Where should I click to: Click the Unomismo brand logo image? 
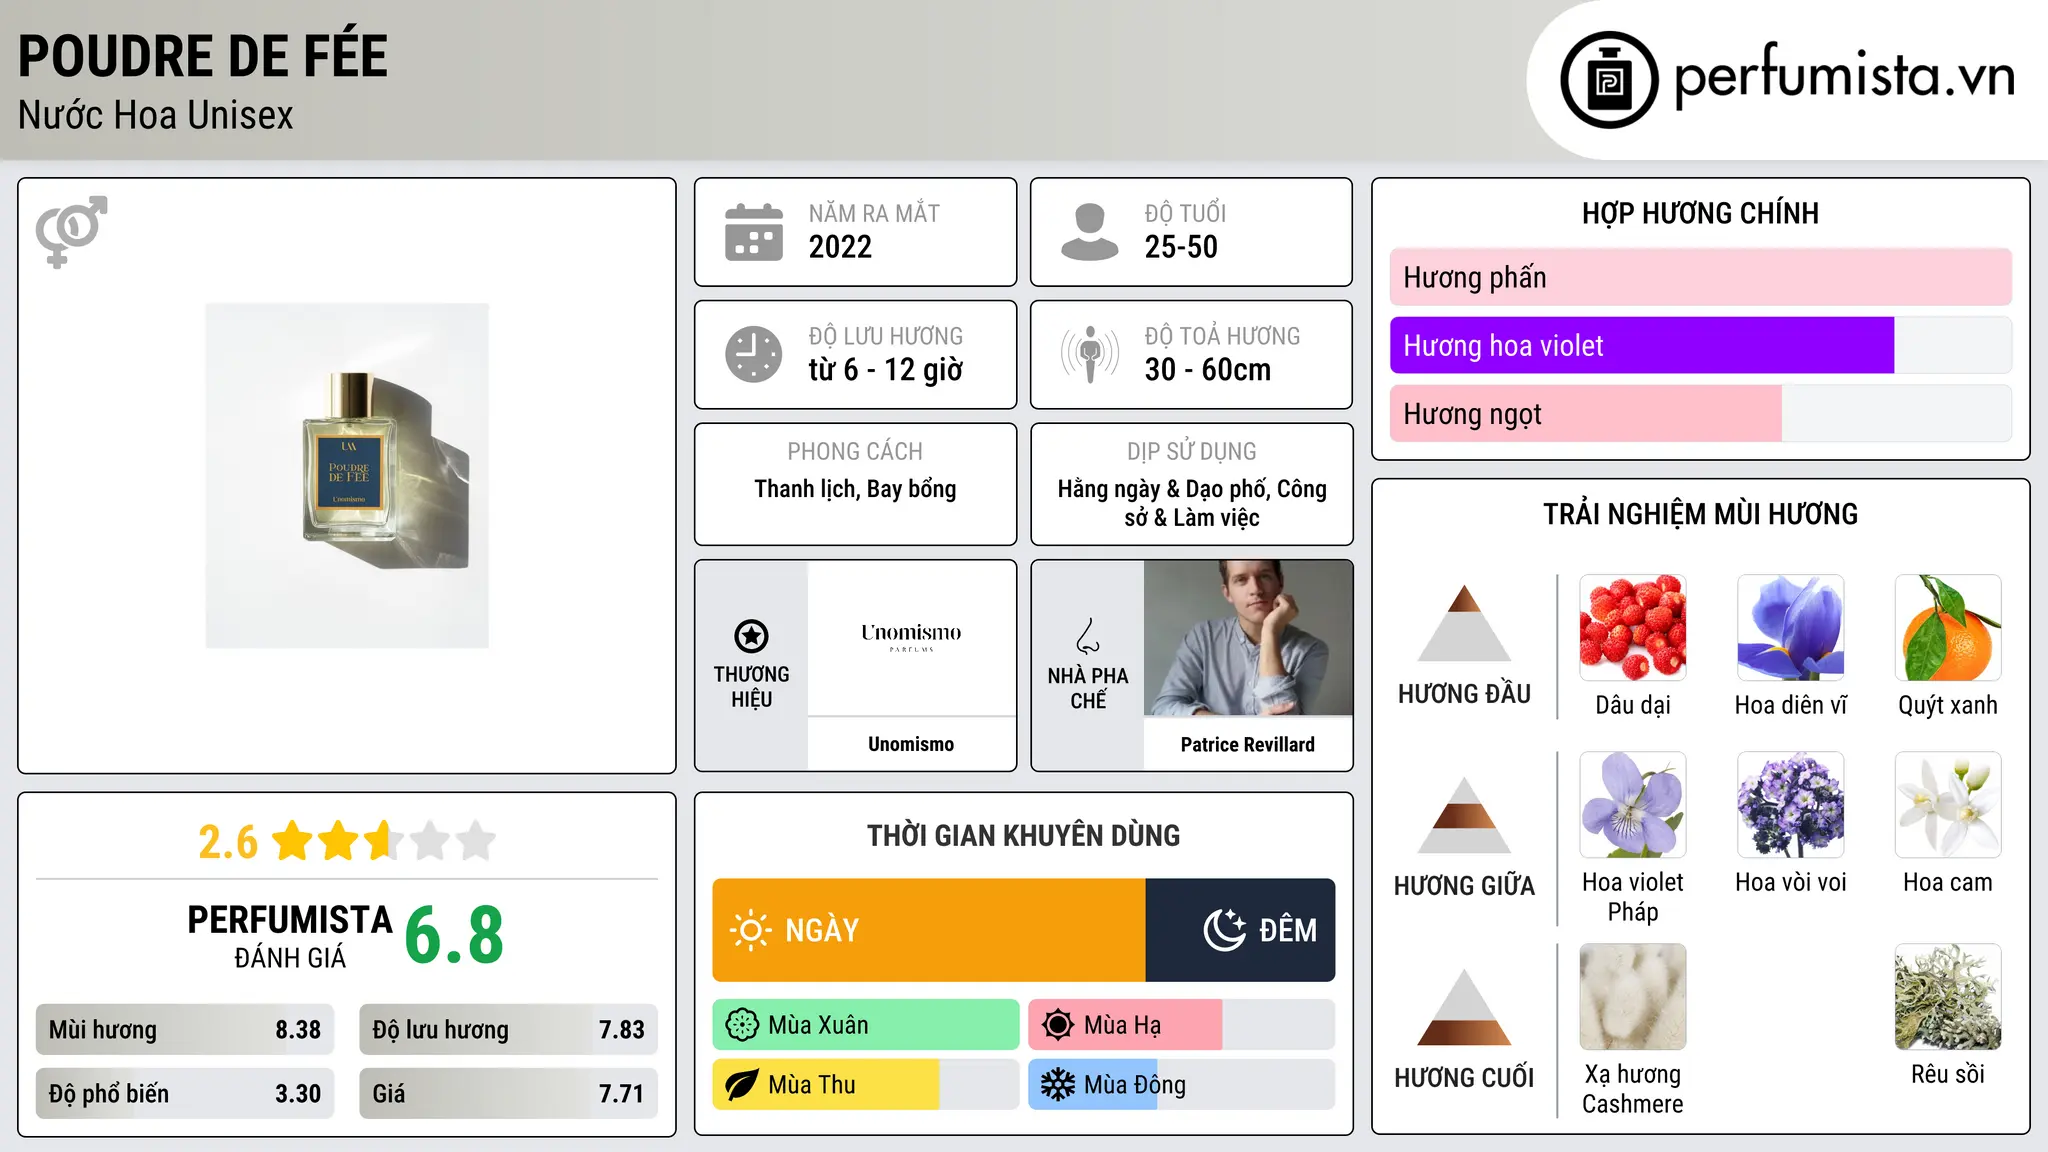911,638
